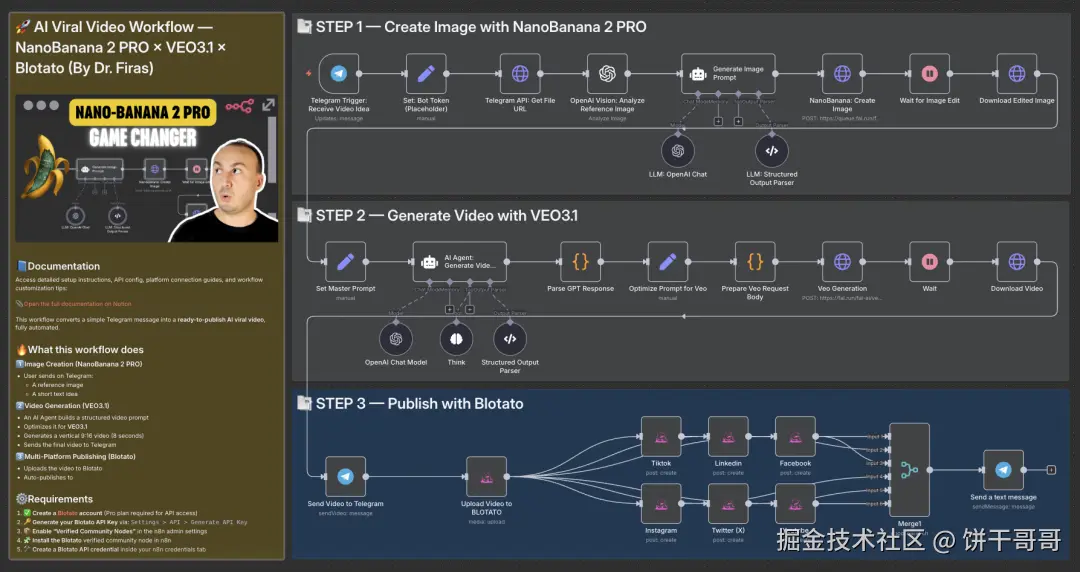This screenshot has height=572, width=1080.
Task: Open the full documentation on Notion link
Action: tap(78, 304)
